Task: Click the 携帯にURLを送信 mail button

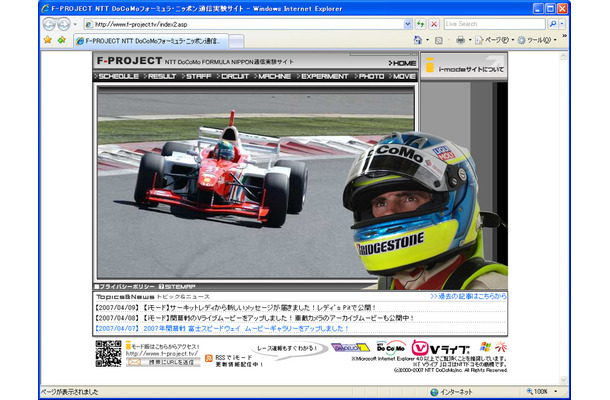Action: 163,362
